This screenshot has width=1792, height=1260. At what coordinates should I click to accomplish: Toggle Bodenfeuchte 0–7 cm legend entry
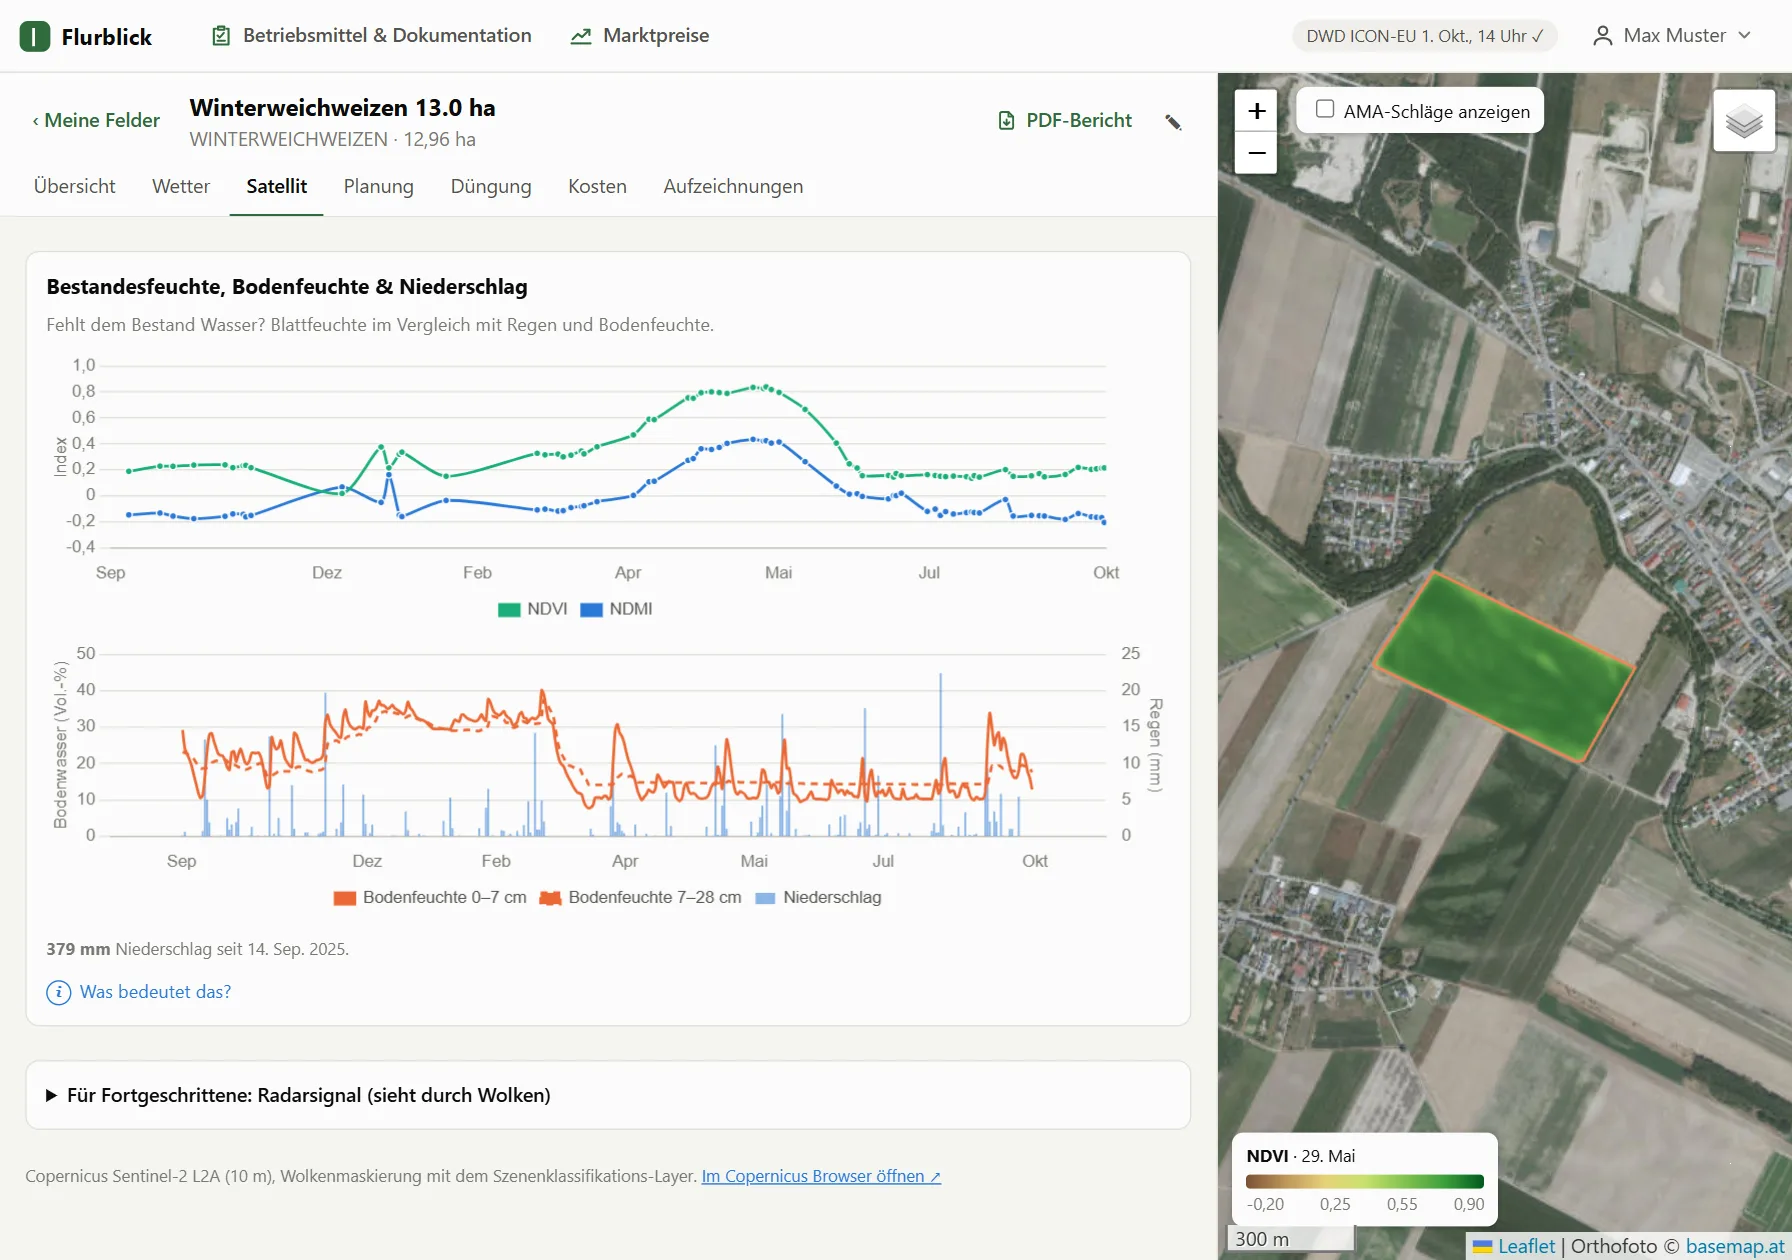tap(430, 897)
